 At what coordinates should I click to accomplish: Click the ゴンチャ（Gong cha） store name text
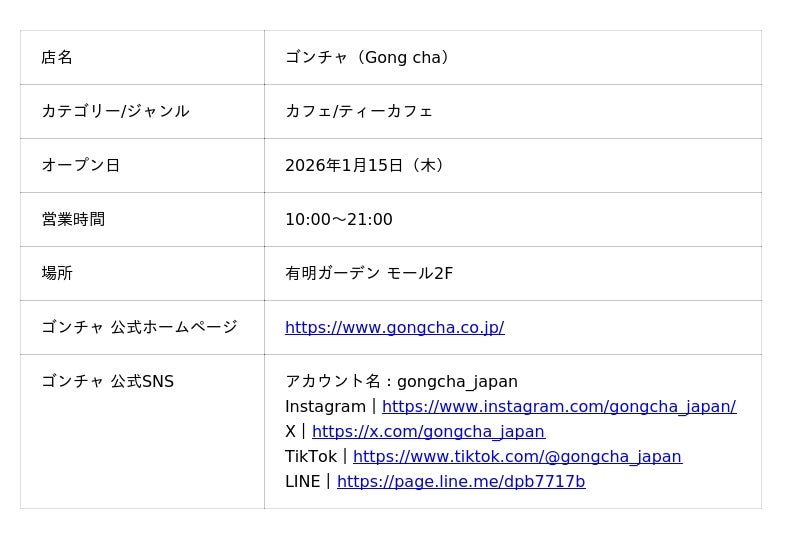click(367, 58)
